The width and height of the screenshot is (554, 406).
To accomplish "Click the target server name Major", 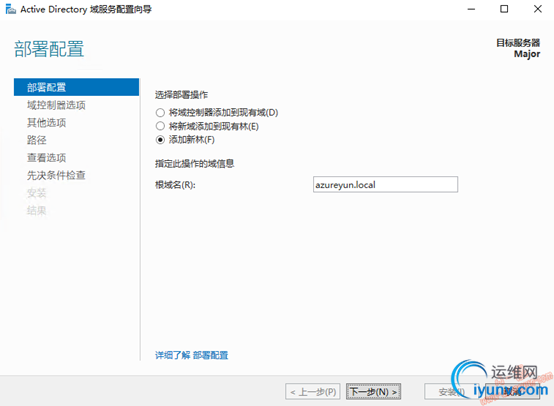I will [x=527, y=54].
